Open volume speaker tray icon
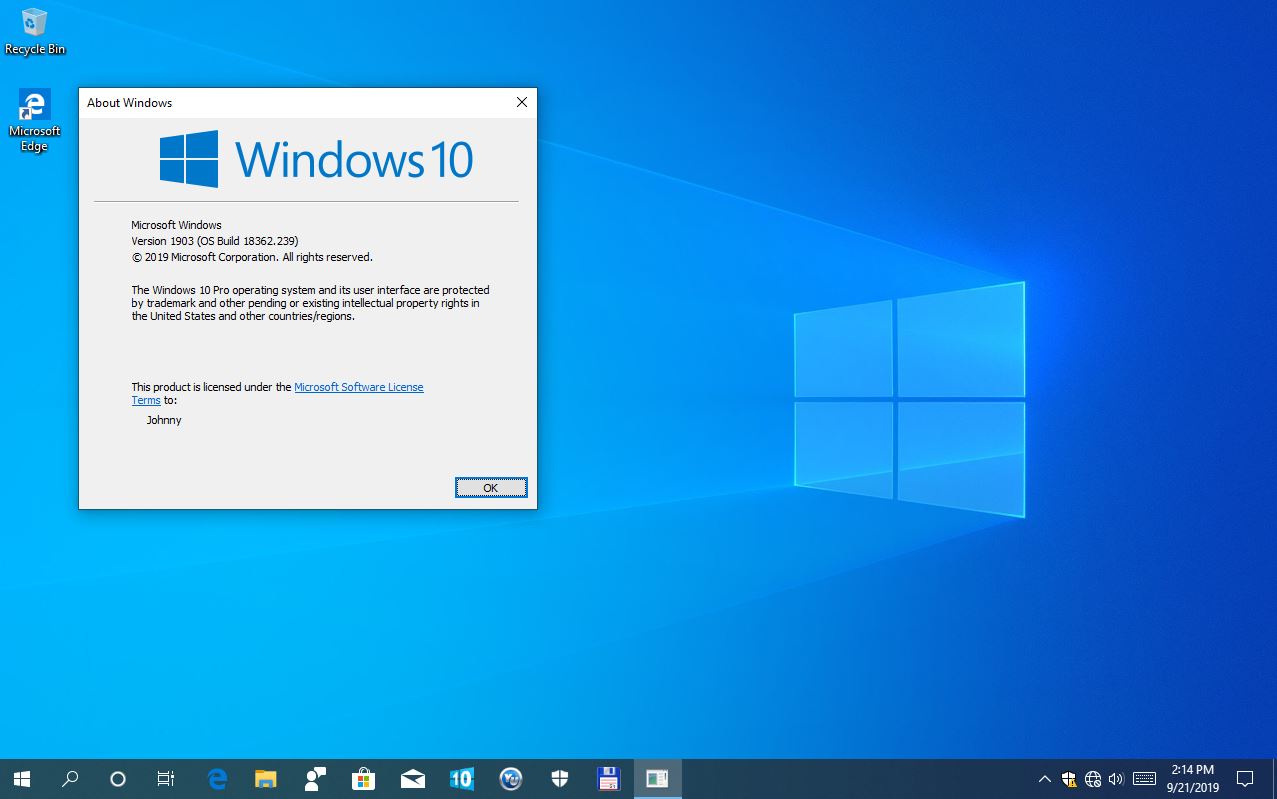This screenshot has height=799, width=1277. click(x=1116, y=779)
